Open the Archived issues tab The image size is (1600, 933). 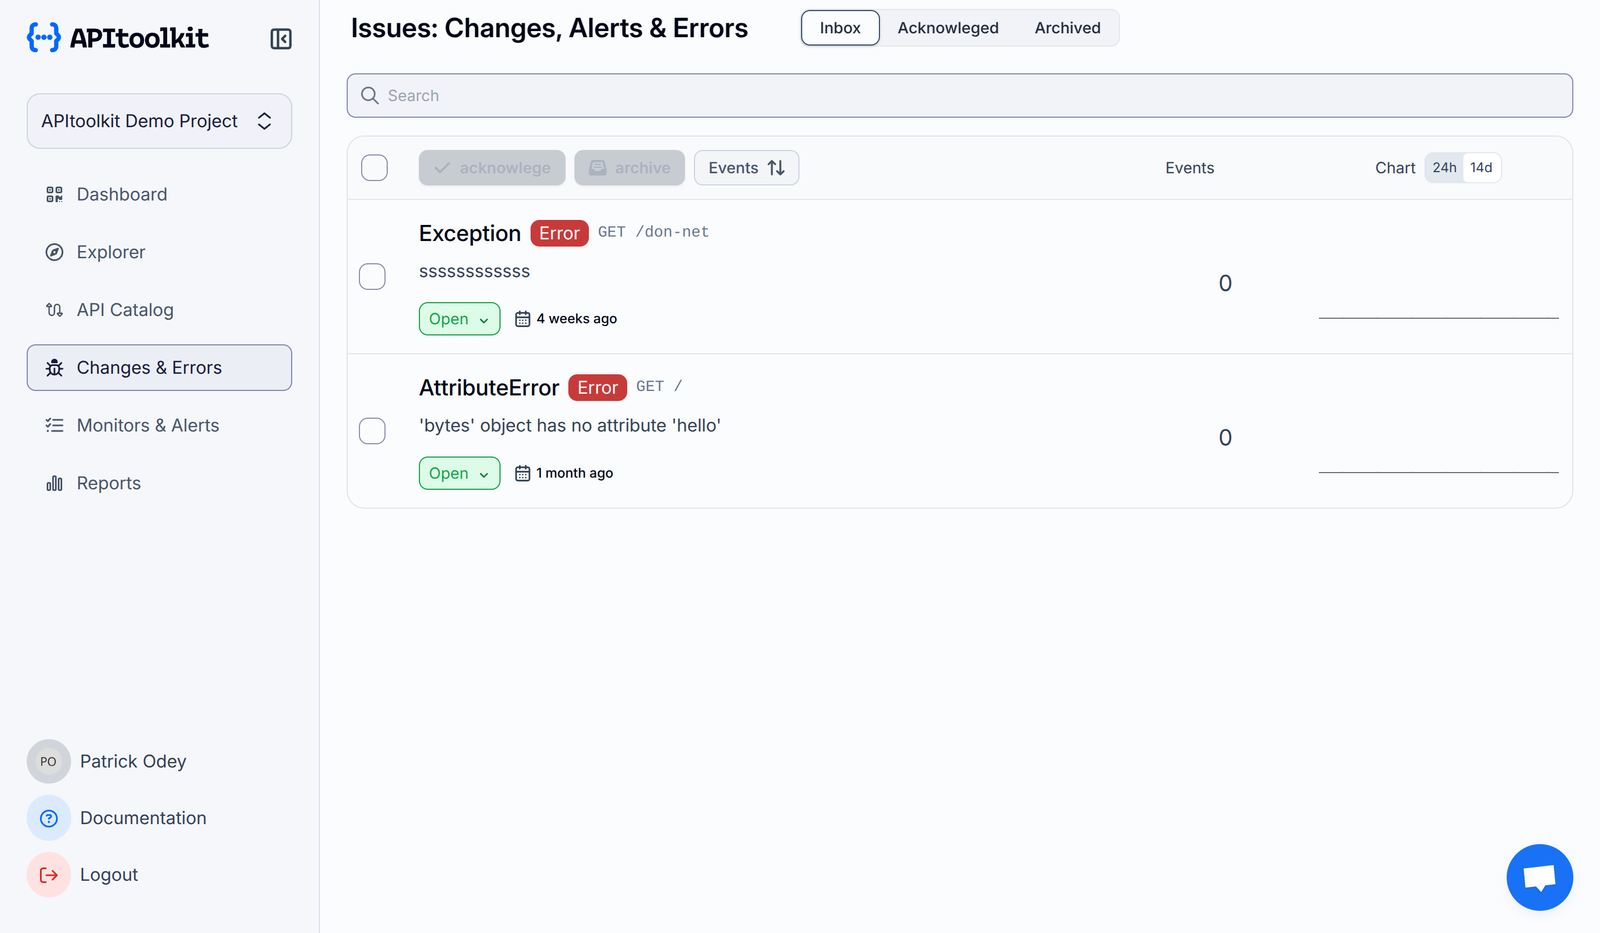click(1067, 28)
